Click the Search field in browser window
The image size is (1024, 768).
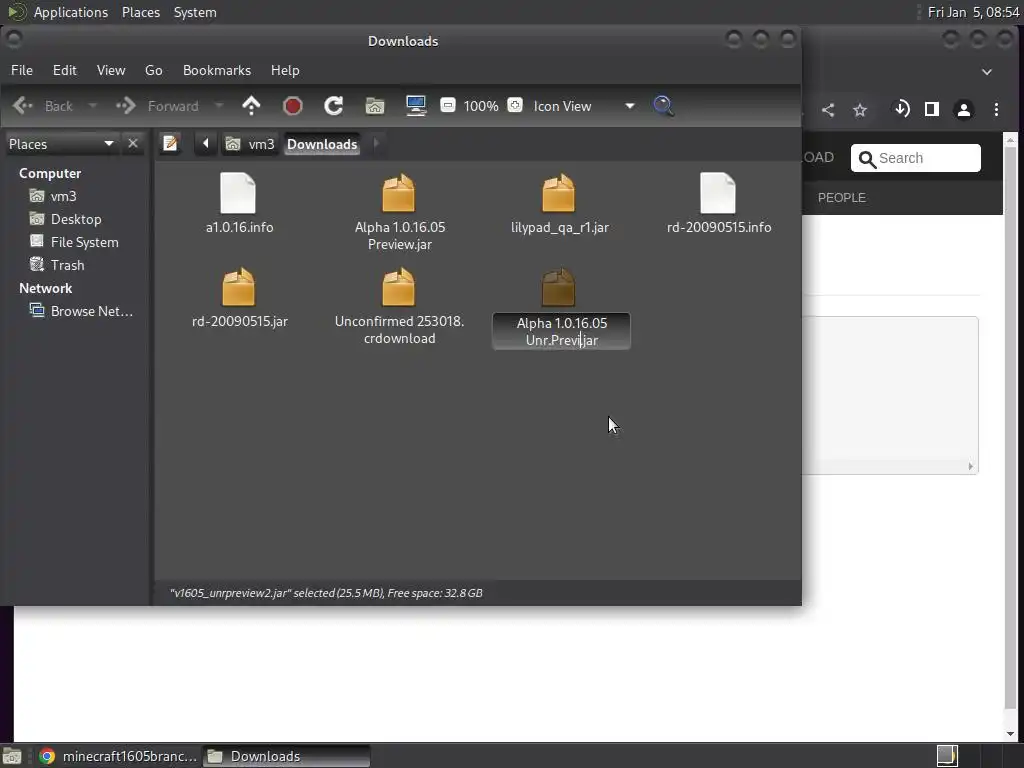click(x=916, y=158)
